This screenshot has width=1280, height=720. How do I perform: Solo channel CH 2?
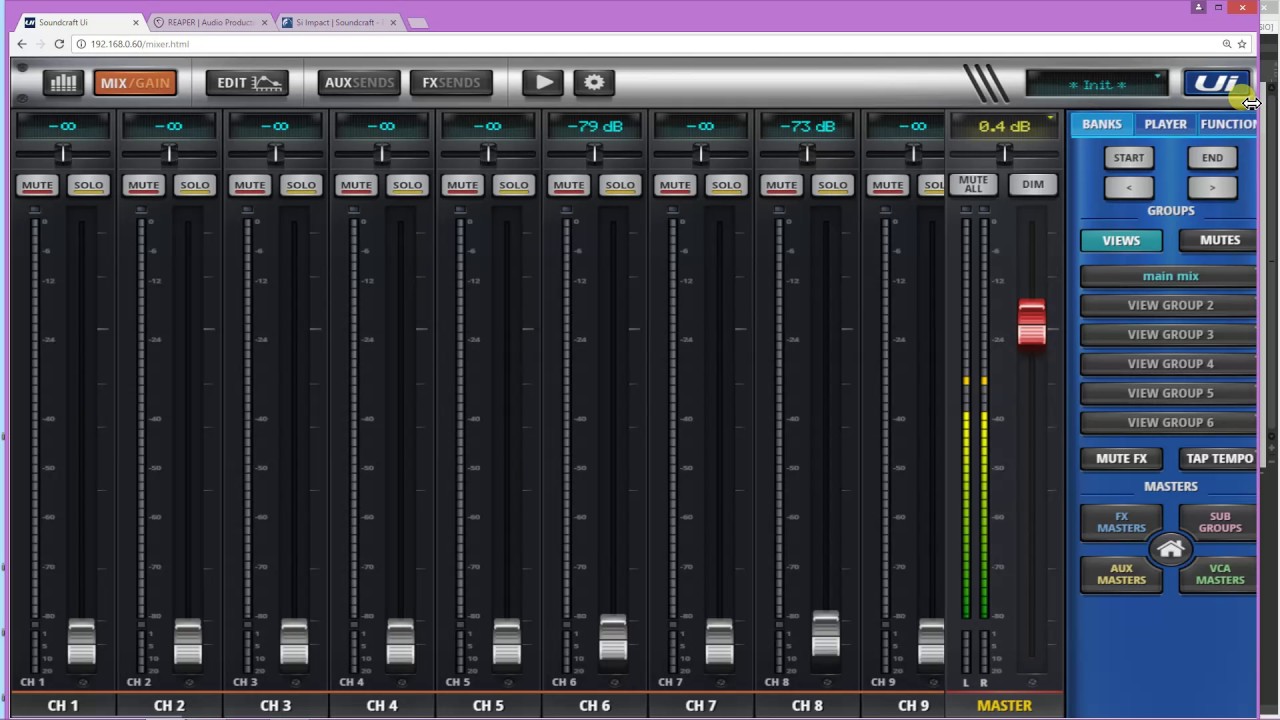pos(195,185)
